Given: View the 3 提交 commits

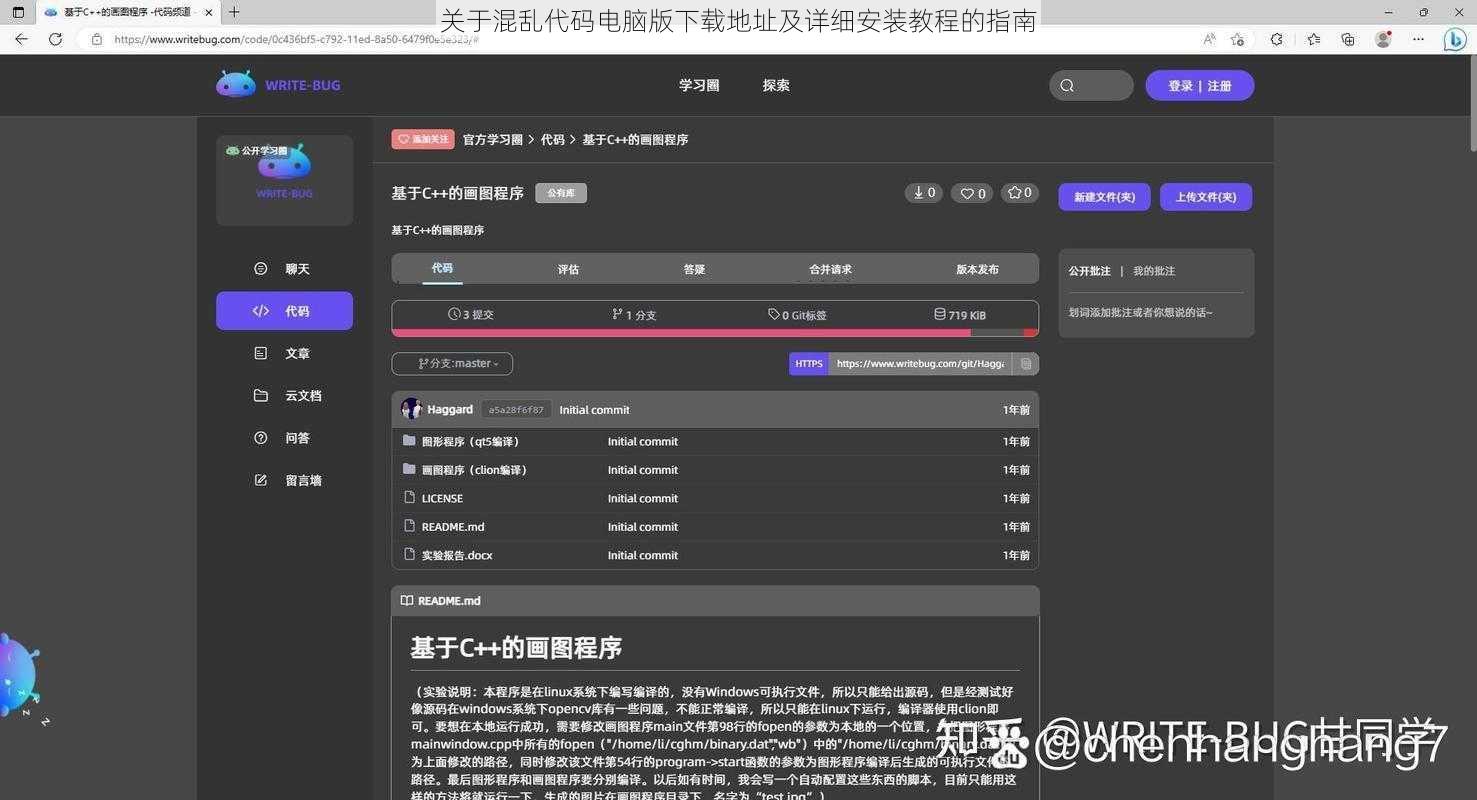Looking at the screenshot, I should pos(471,315).
